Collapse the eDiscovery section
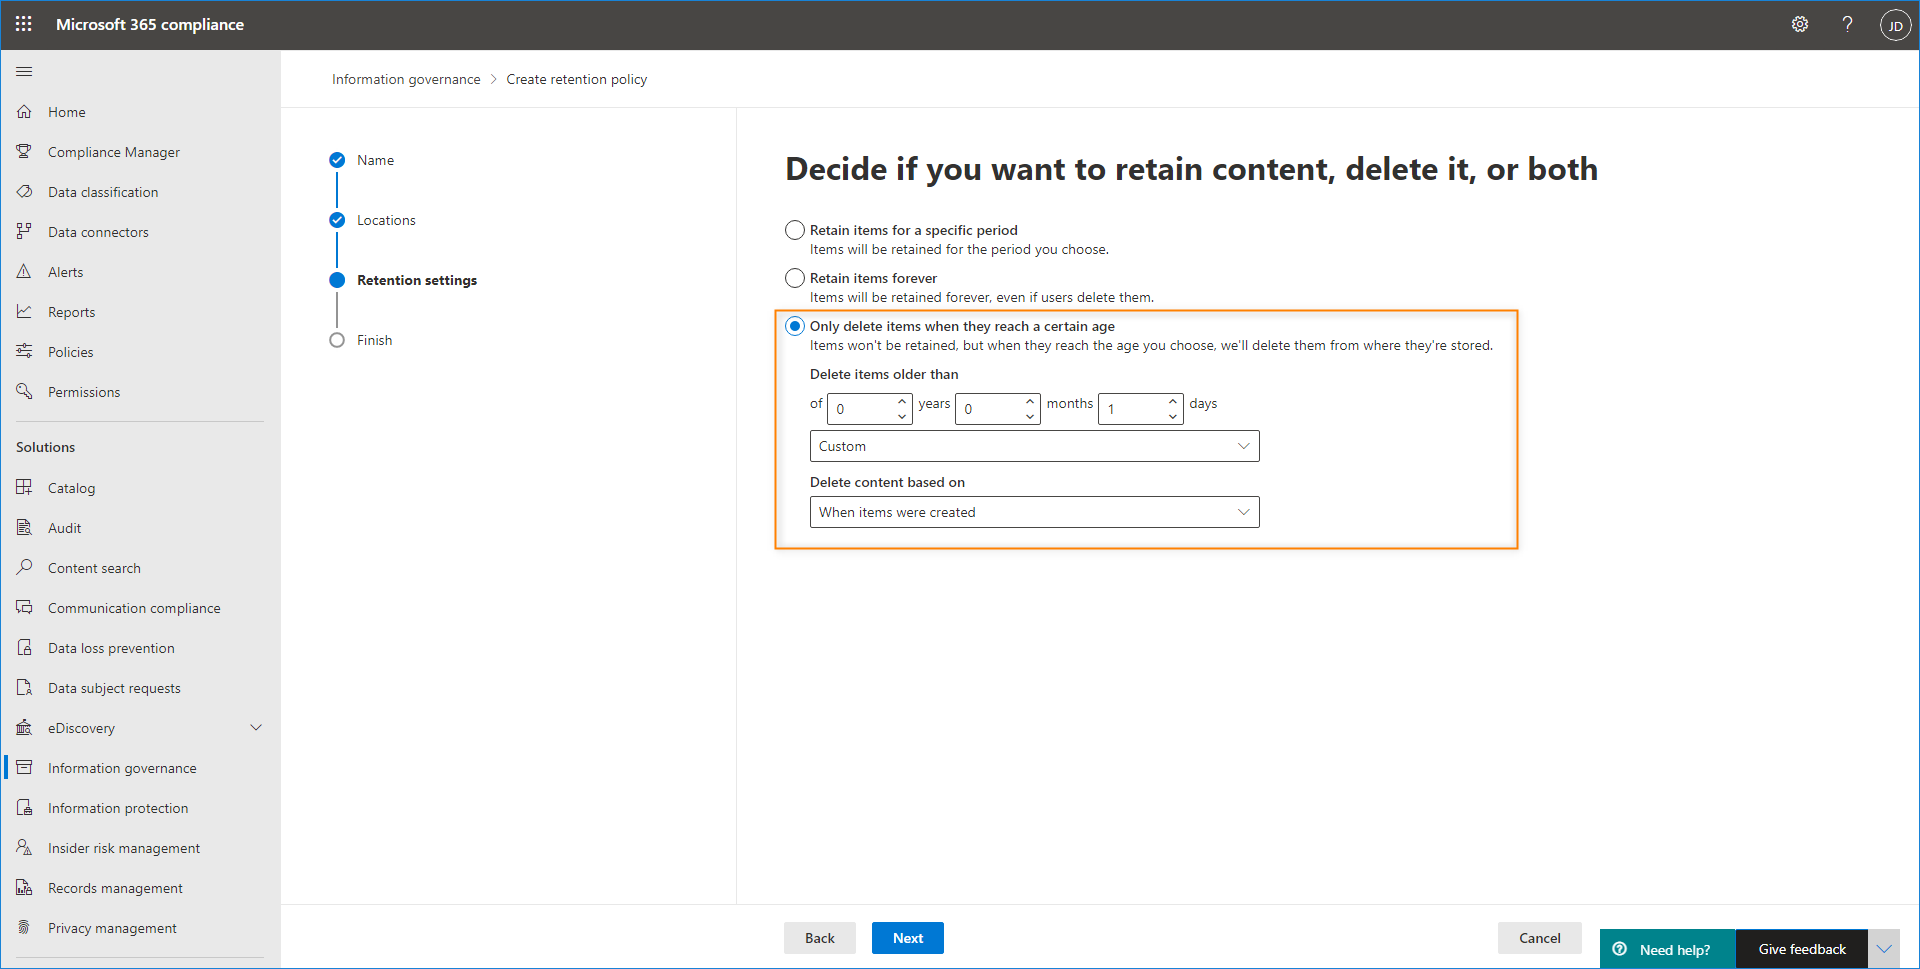This screenshot has height=969, width=1920. pyautogui.click(x=256, y=727)
